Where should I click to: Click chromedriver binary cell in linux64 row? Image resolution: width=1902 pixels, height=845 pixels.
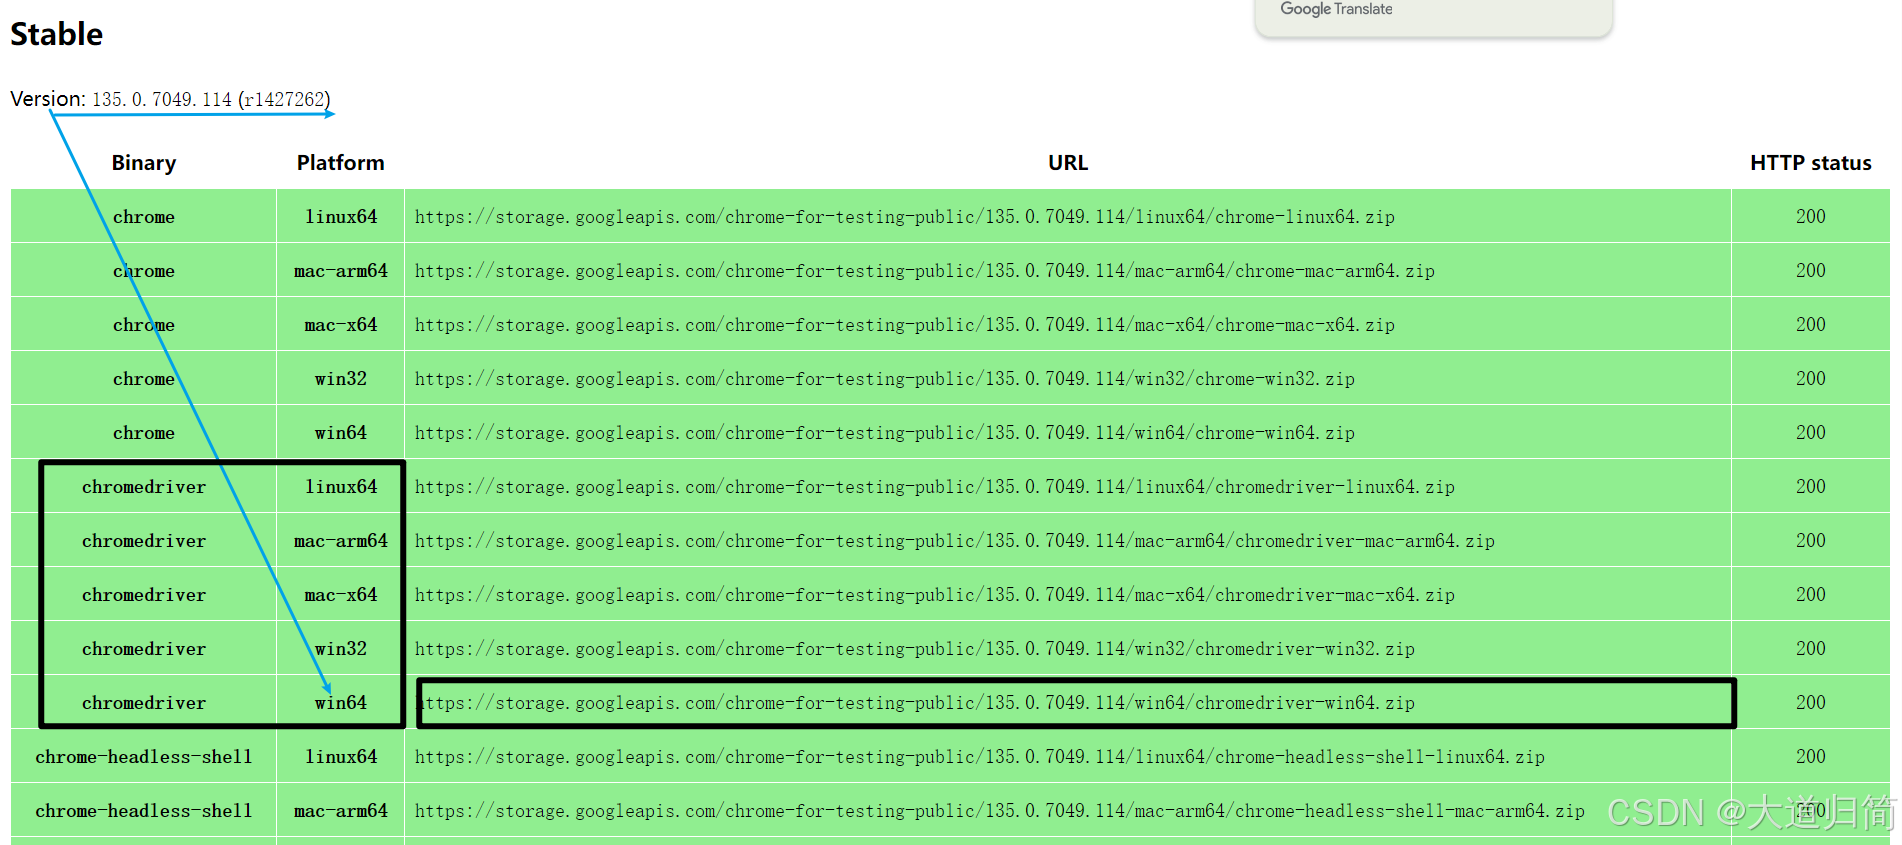click(144, 487)
